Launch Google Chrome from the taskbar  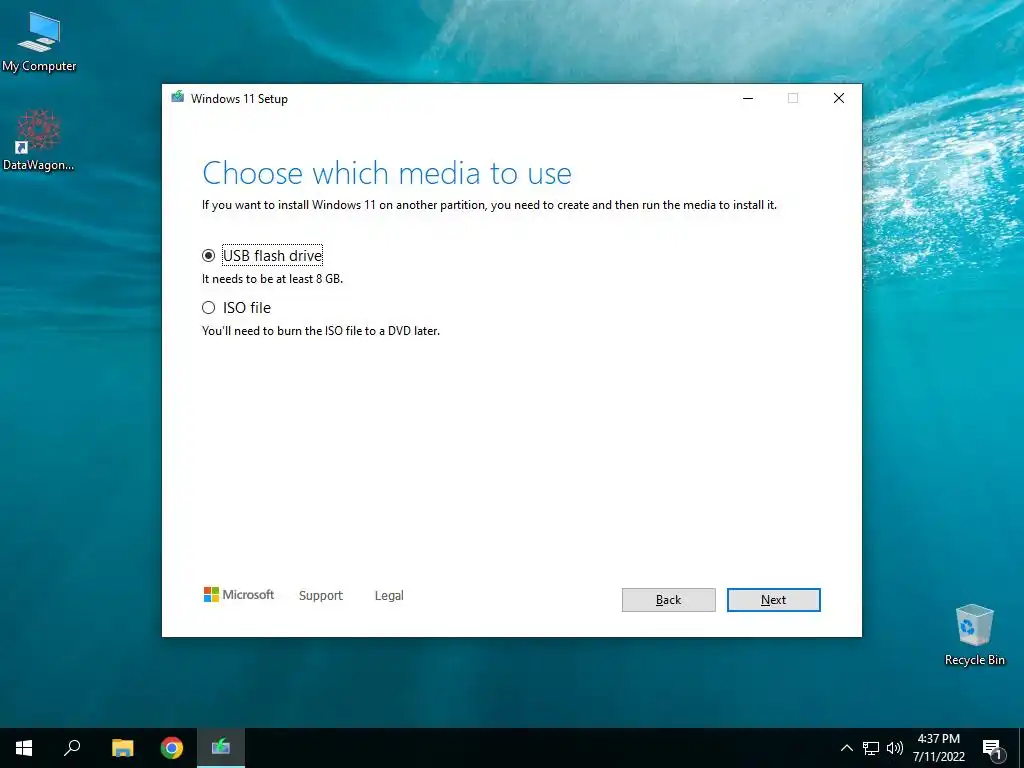click(172, 748)
